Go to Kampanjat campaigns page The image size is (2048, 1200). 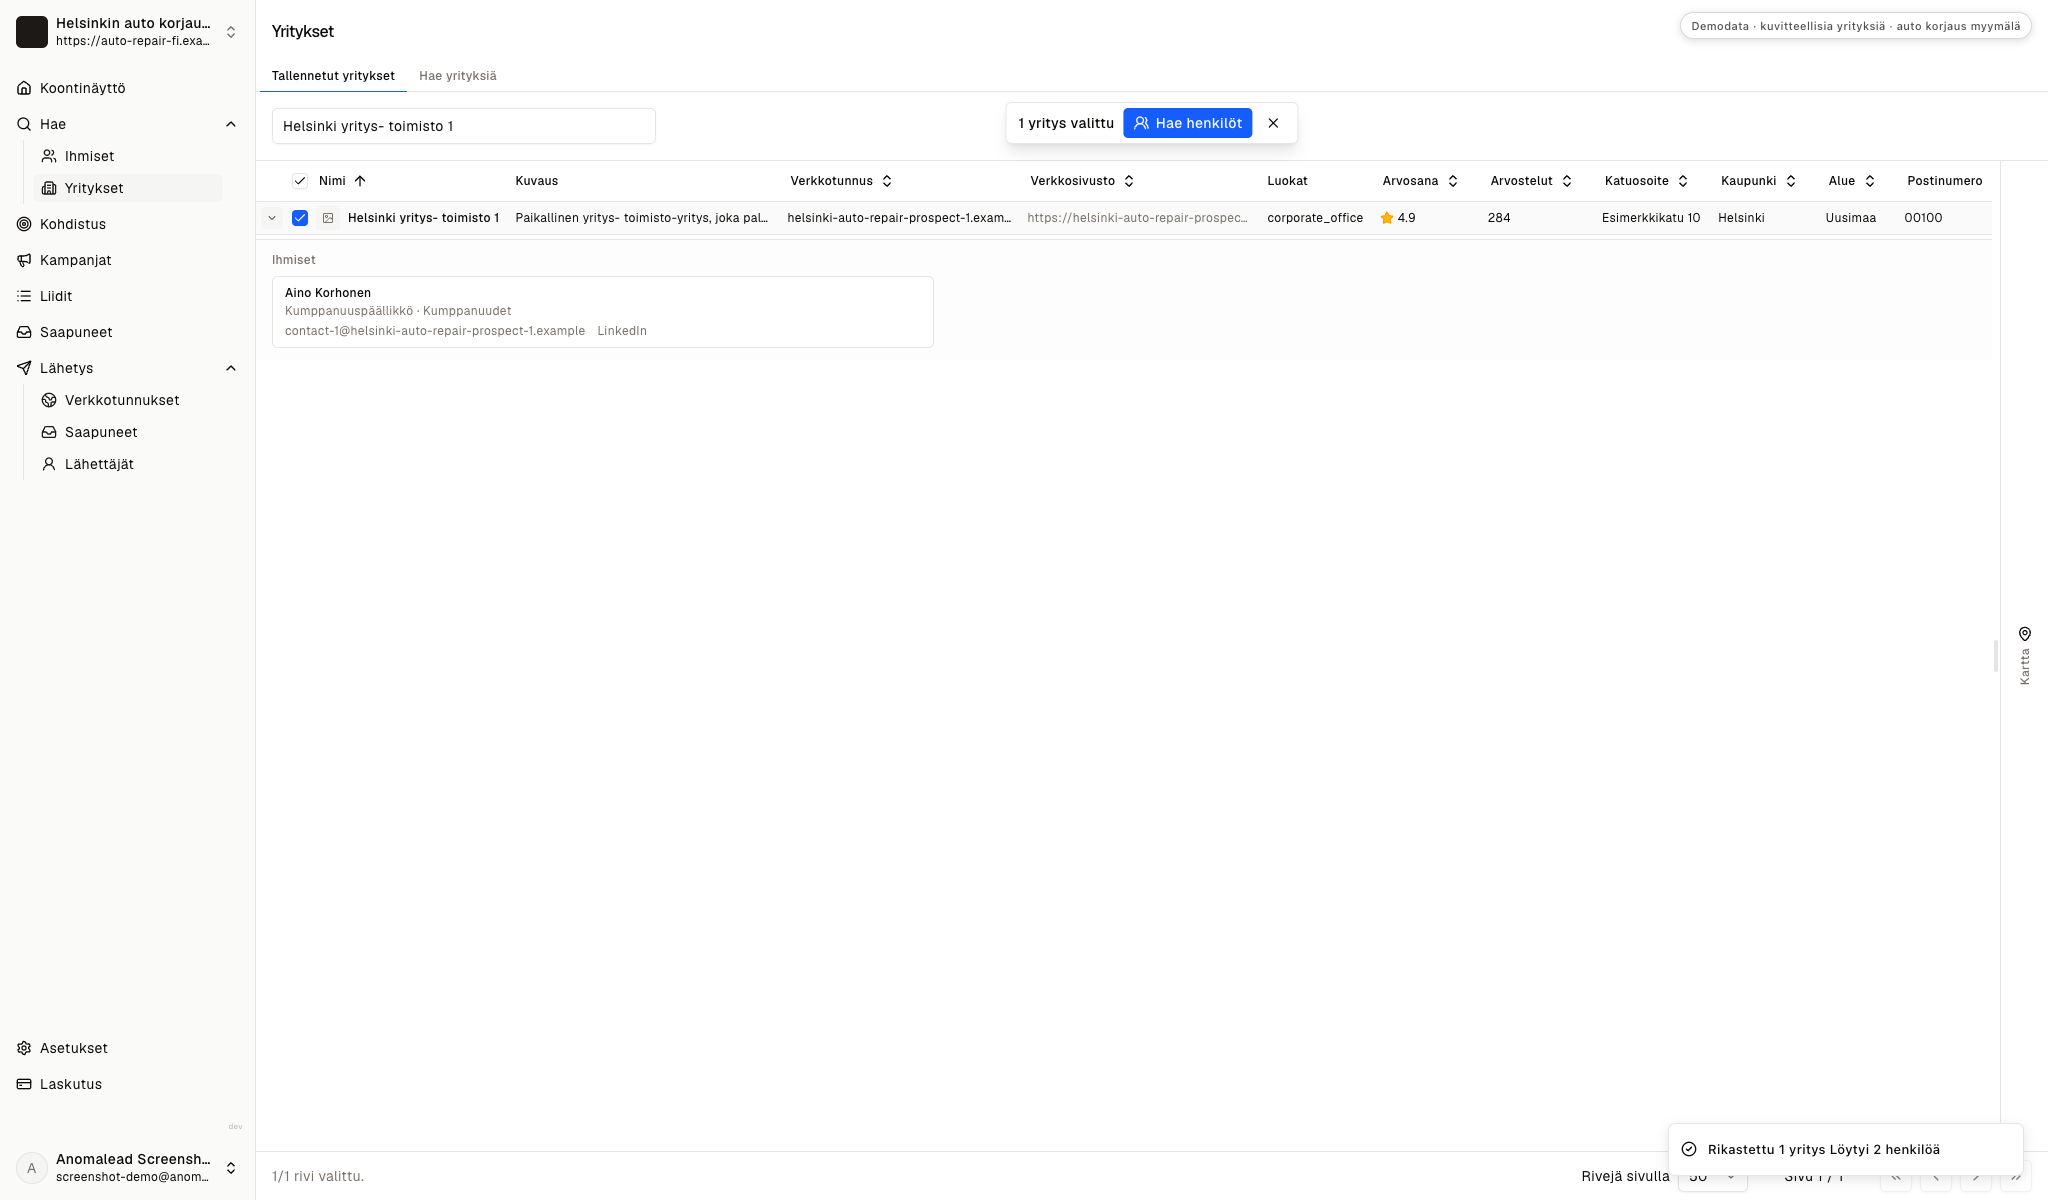pyautogui.click(x=75, y=260)
